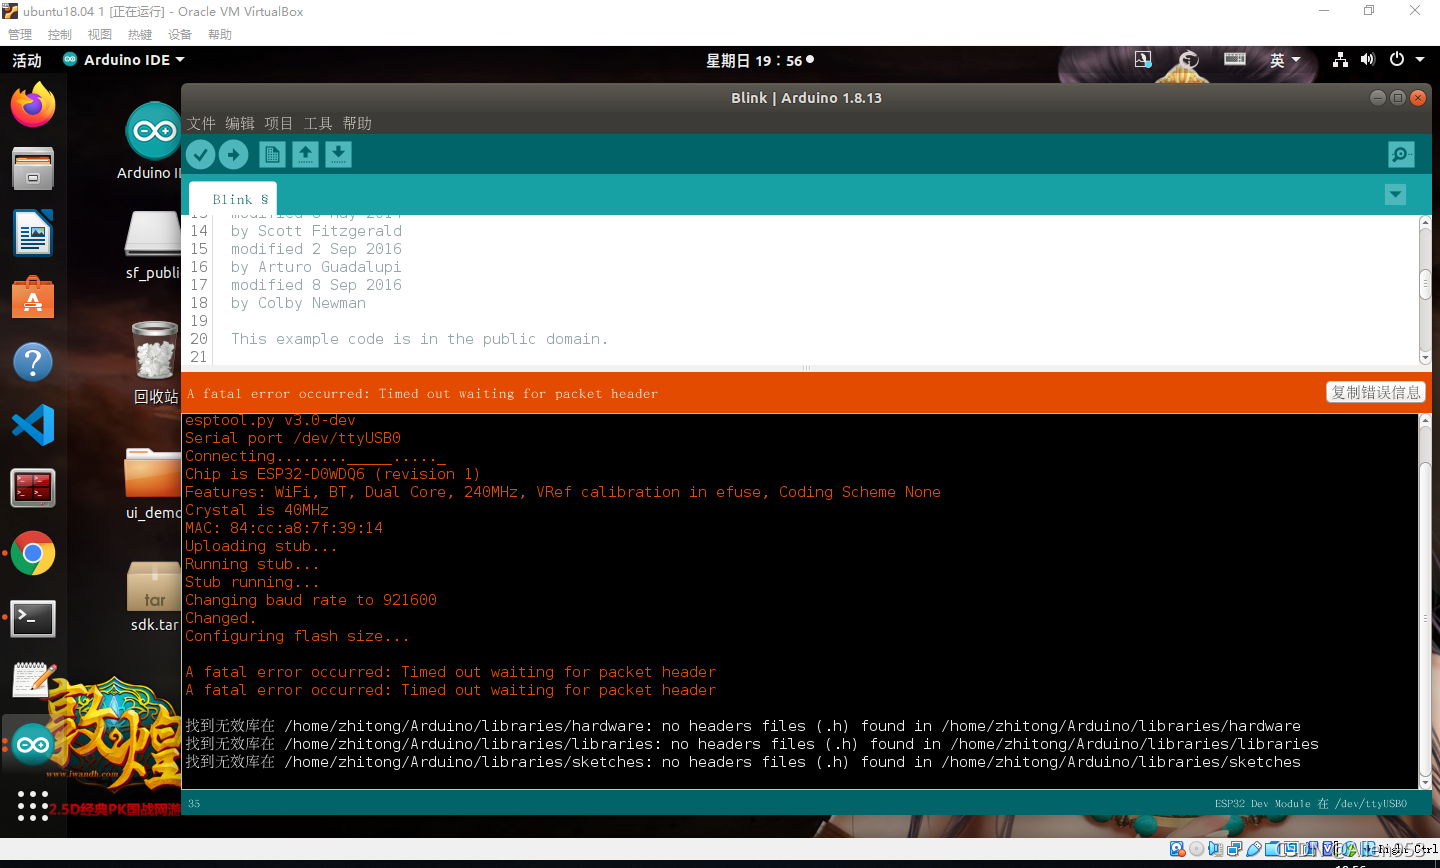Save the sketch with the down-arrow icon
The image size is (1440, 868).
[x=338, y=154]
